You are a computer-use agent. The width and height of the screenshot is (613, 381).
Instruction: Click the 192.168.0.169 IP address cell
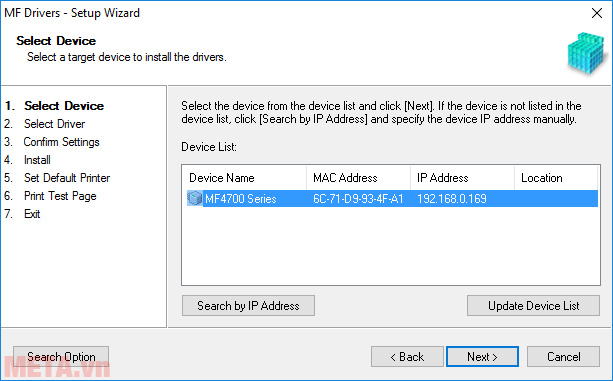(x=452, y=199)
